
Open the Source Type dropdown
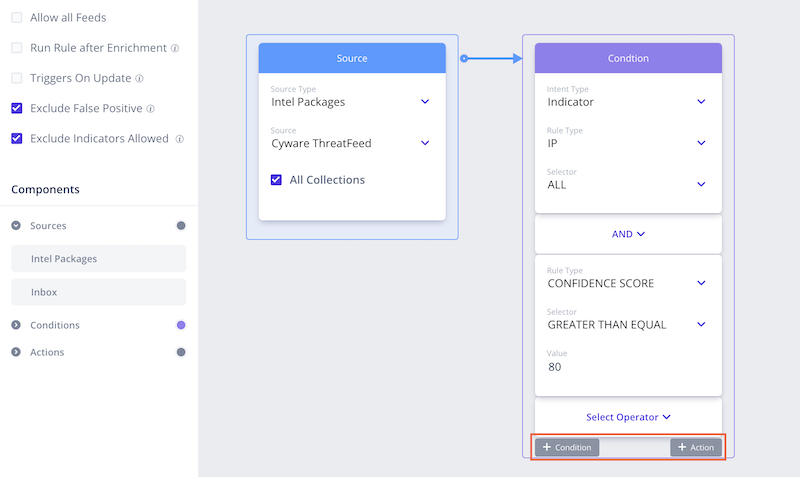[424, 102]
